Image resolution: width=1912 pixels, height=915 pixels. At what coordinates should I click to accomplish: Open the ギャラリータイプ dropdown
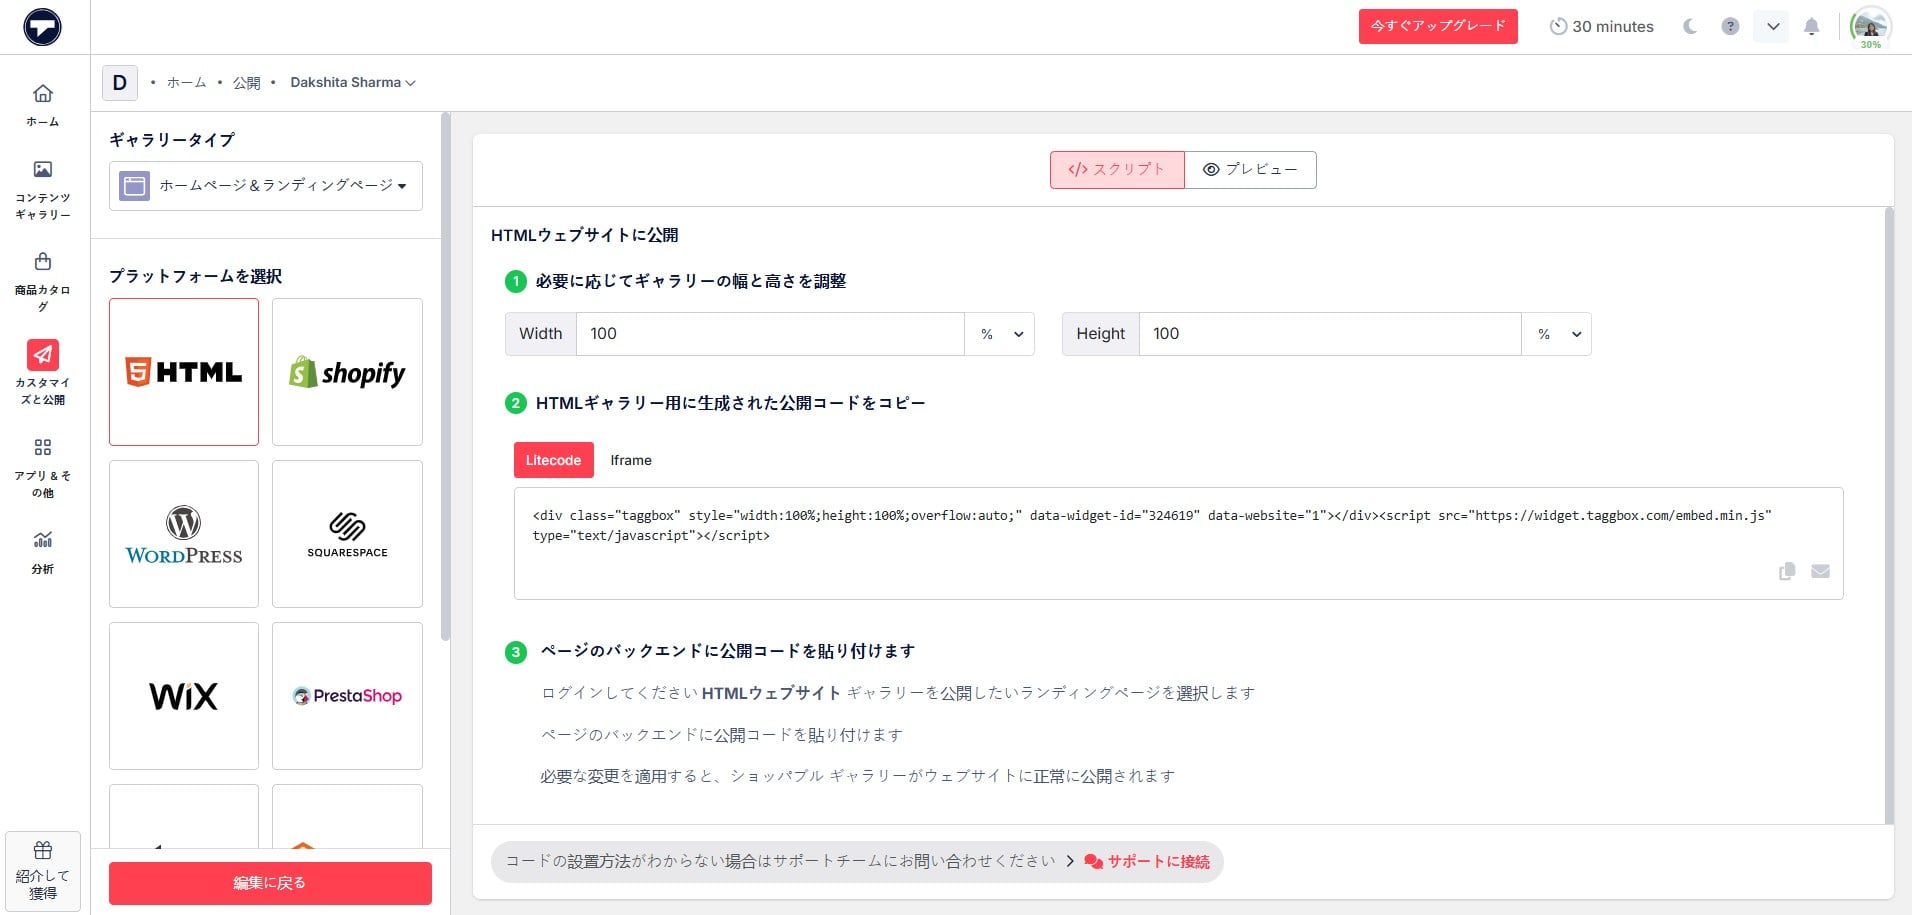(266, 186)
